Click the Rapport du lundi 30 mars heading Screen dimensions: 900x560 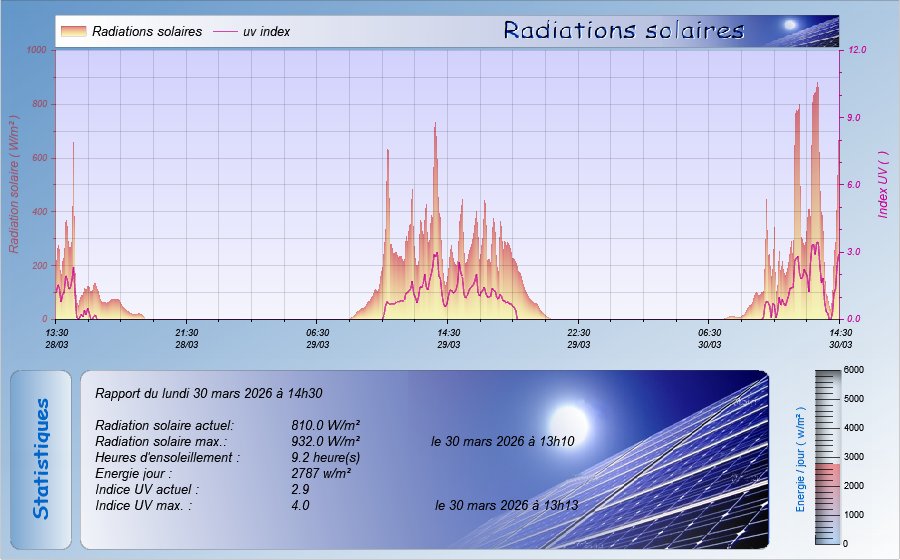(x=208, y=394)
